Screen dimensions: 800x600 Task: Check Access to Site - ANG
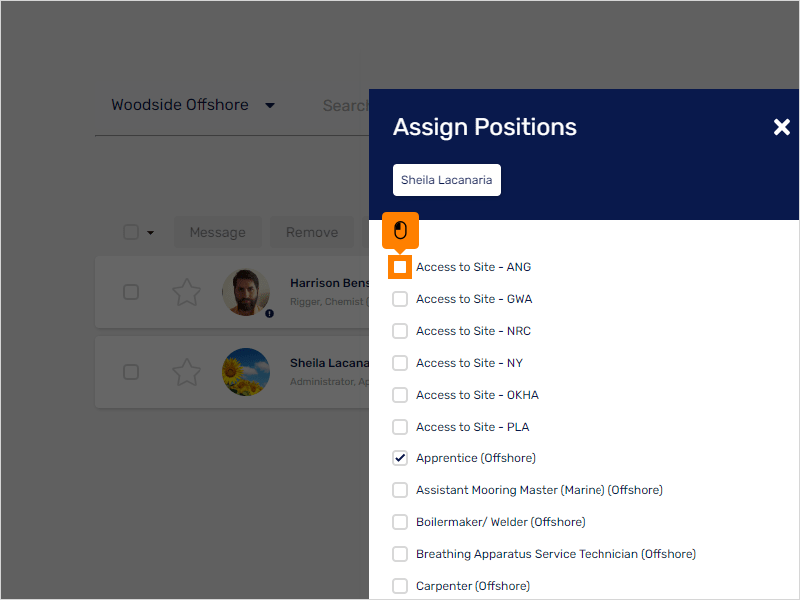point(400,267)
